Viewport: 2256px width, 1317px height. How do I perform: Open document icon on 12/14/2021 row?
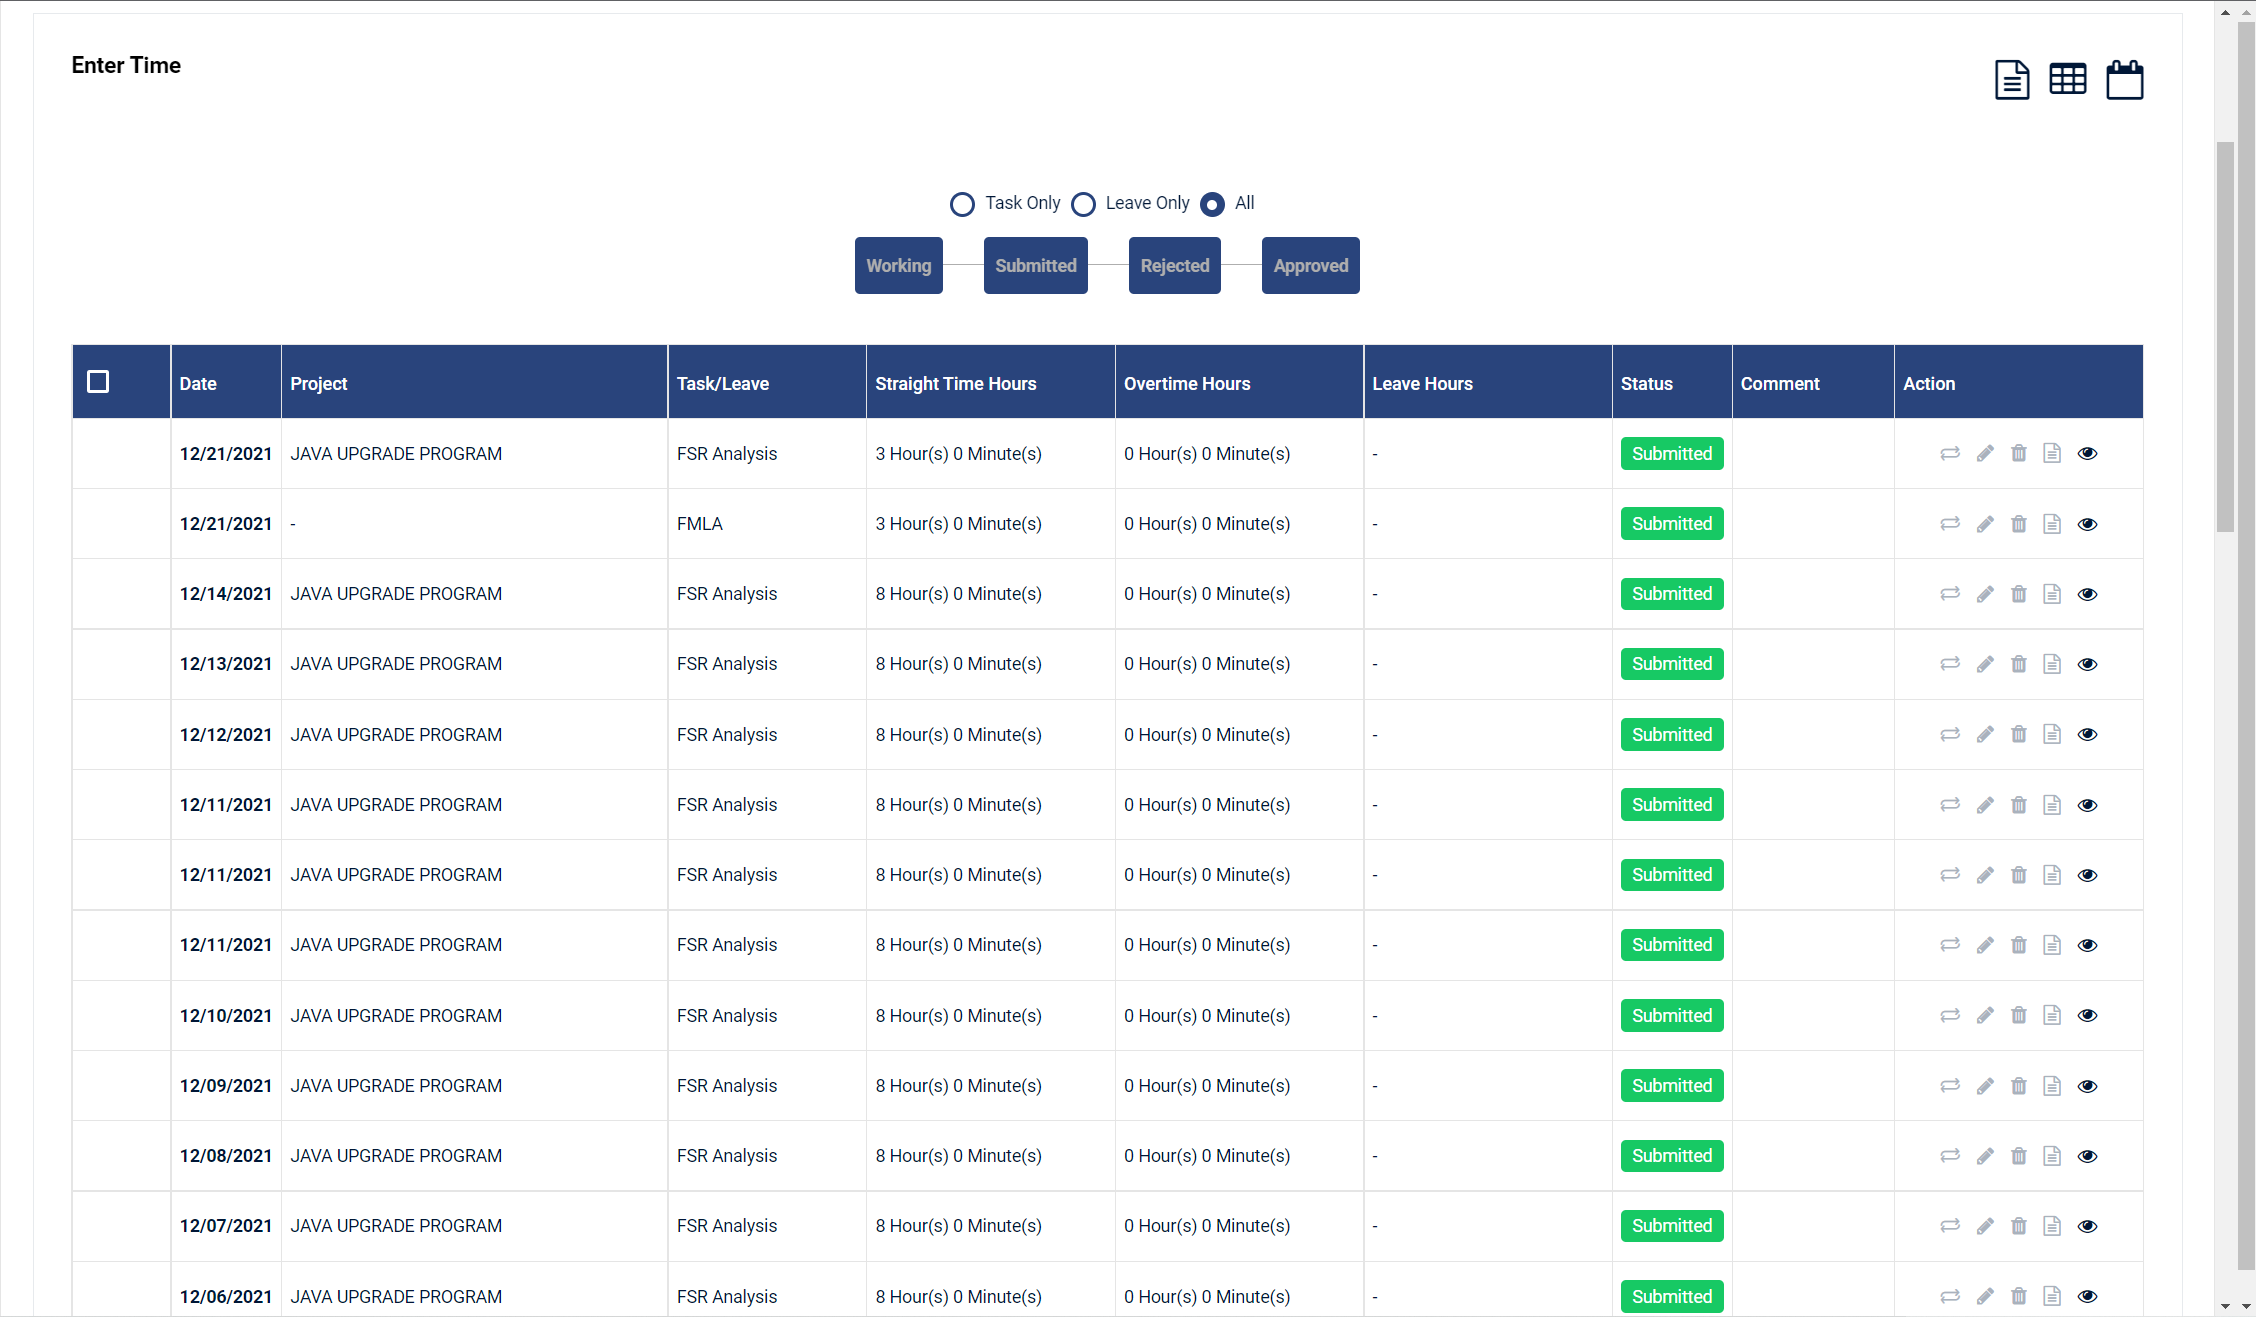[2052, 594]
